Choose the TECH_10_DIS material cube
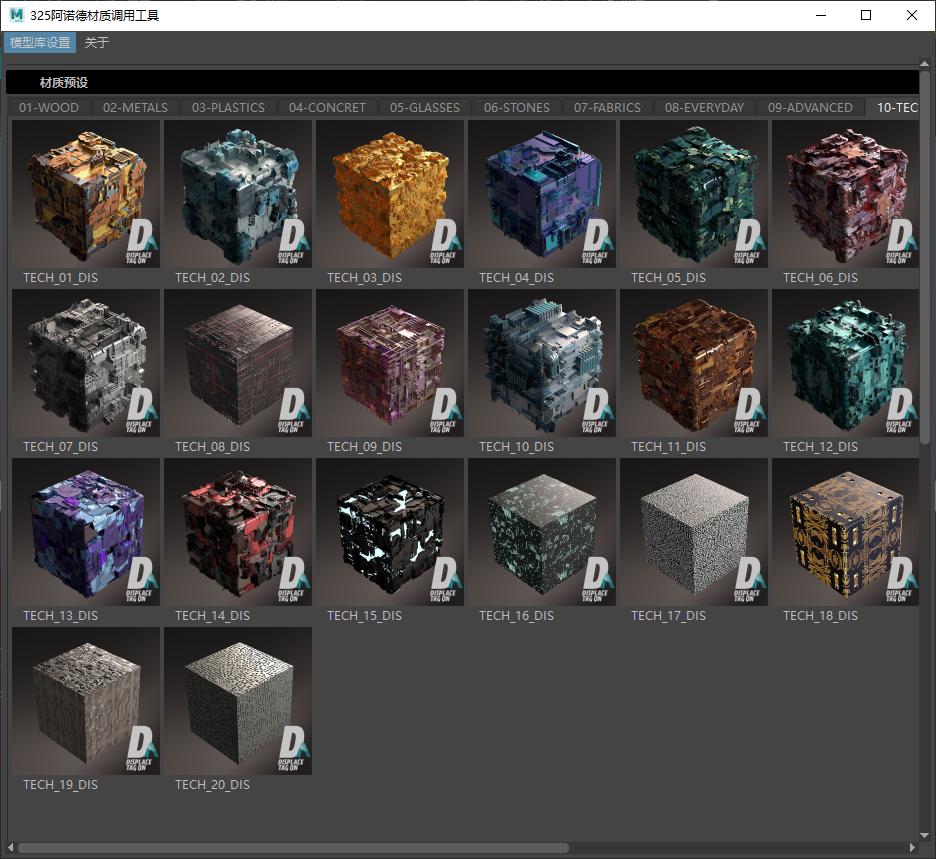This screenshot has height=859, width=936. point(542,363)
